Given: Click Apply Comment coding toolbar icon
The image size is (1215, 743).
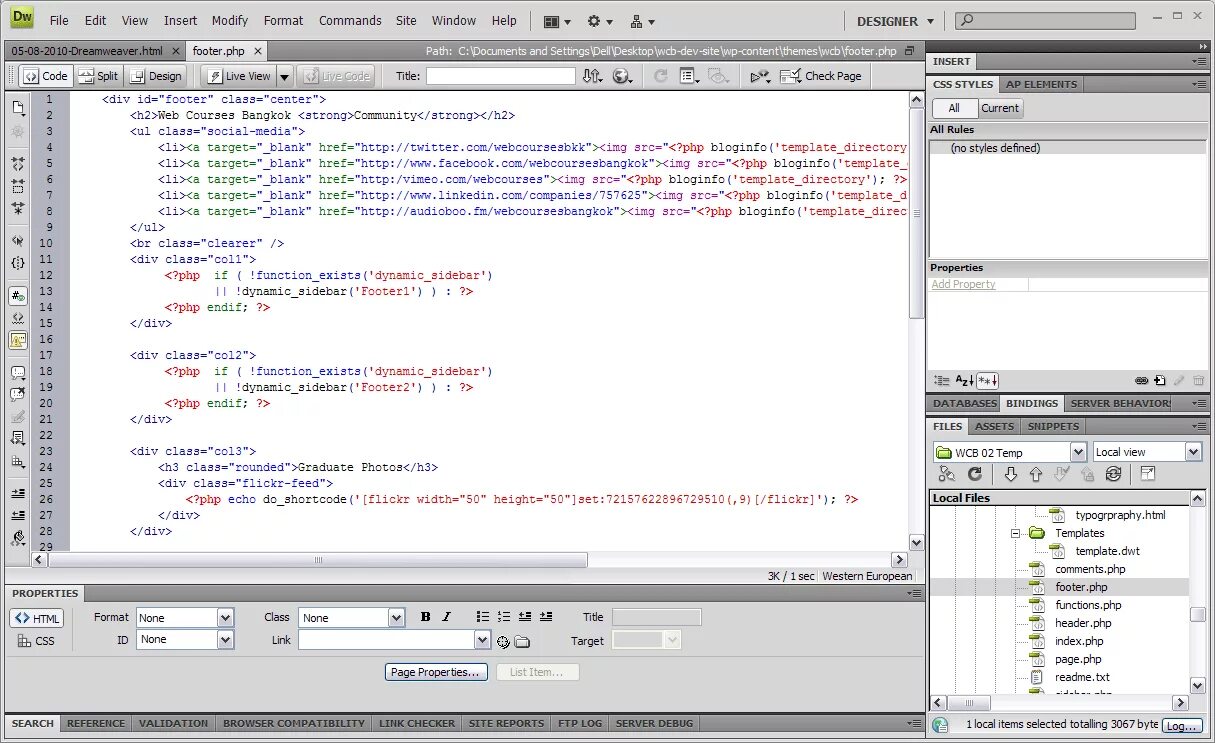Looking at the screenshot, I should (x=17, y=372).
